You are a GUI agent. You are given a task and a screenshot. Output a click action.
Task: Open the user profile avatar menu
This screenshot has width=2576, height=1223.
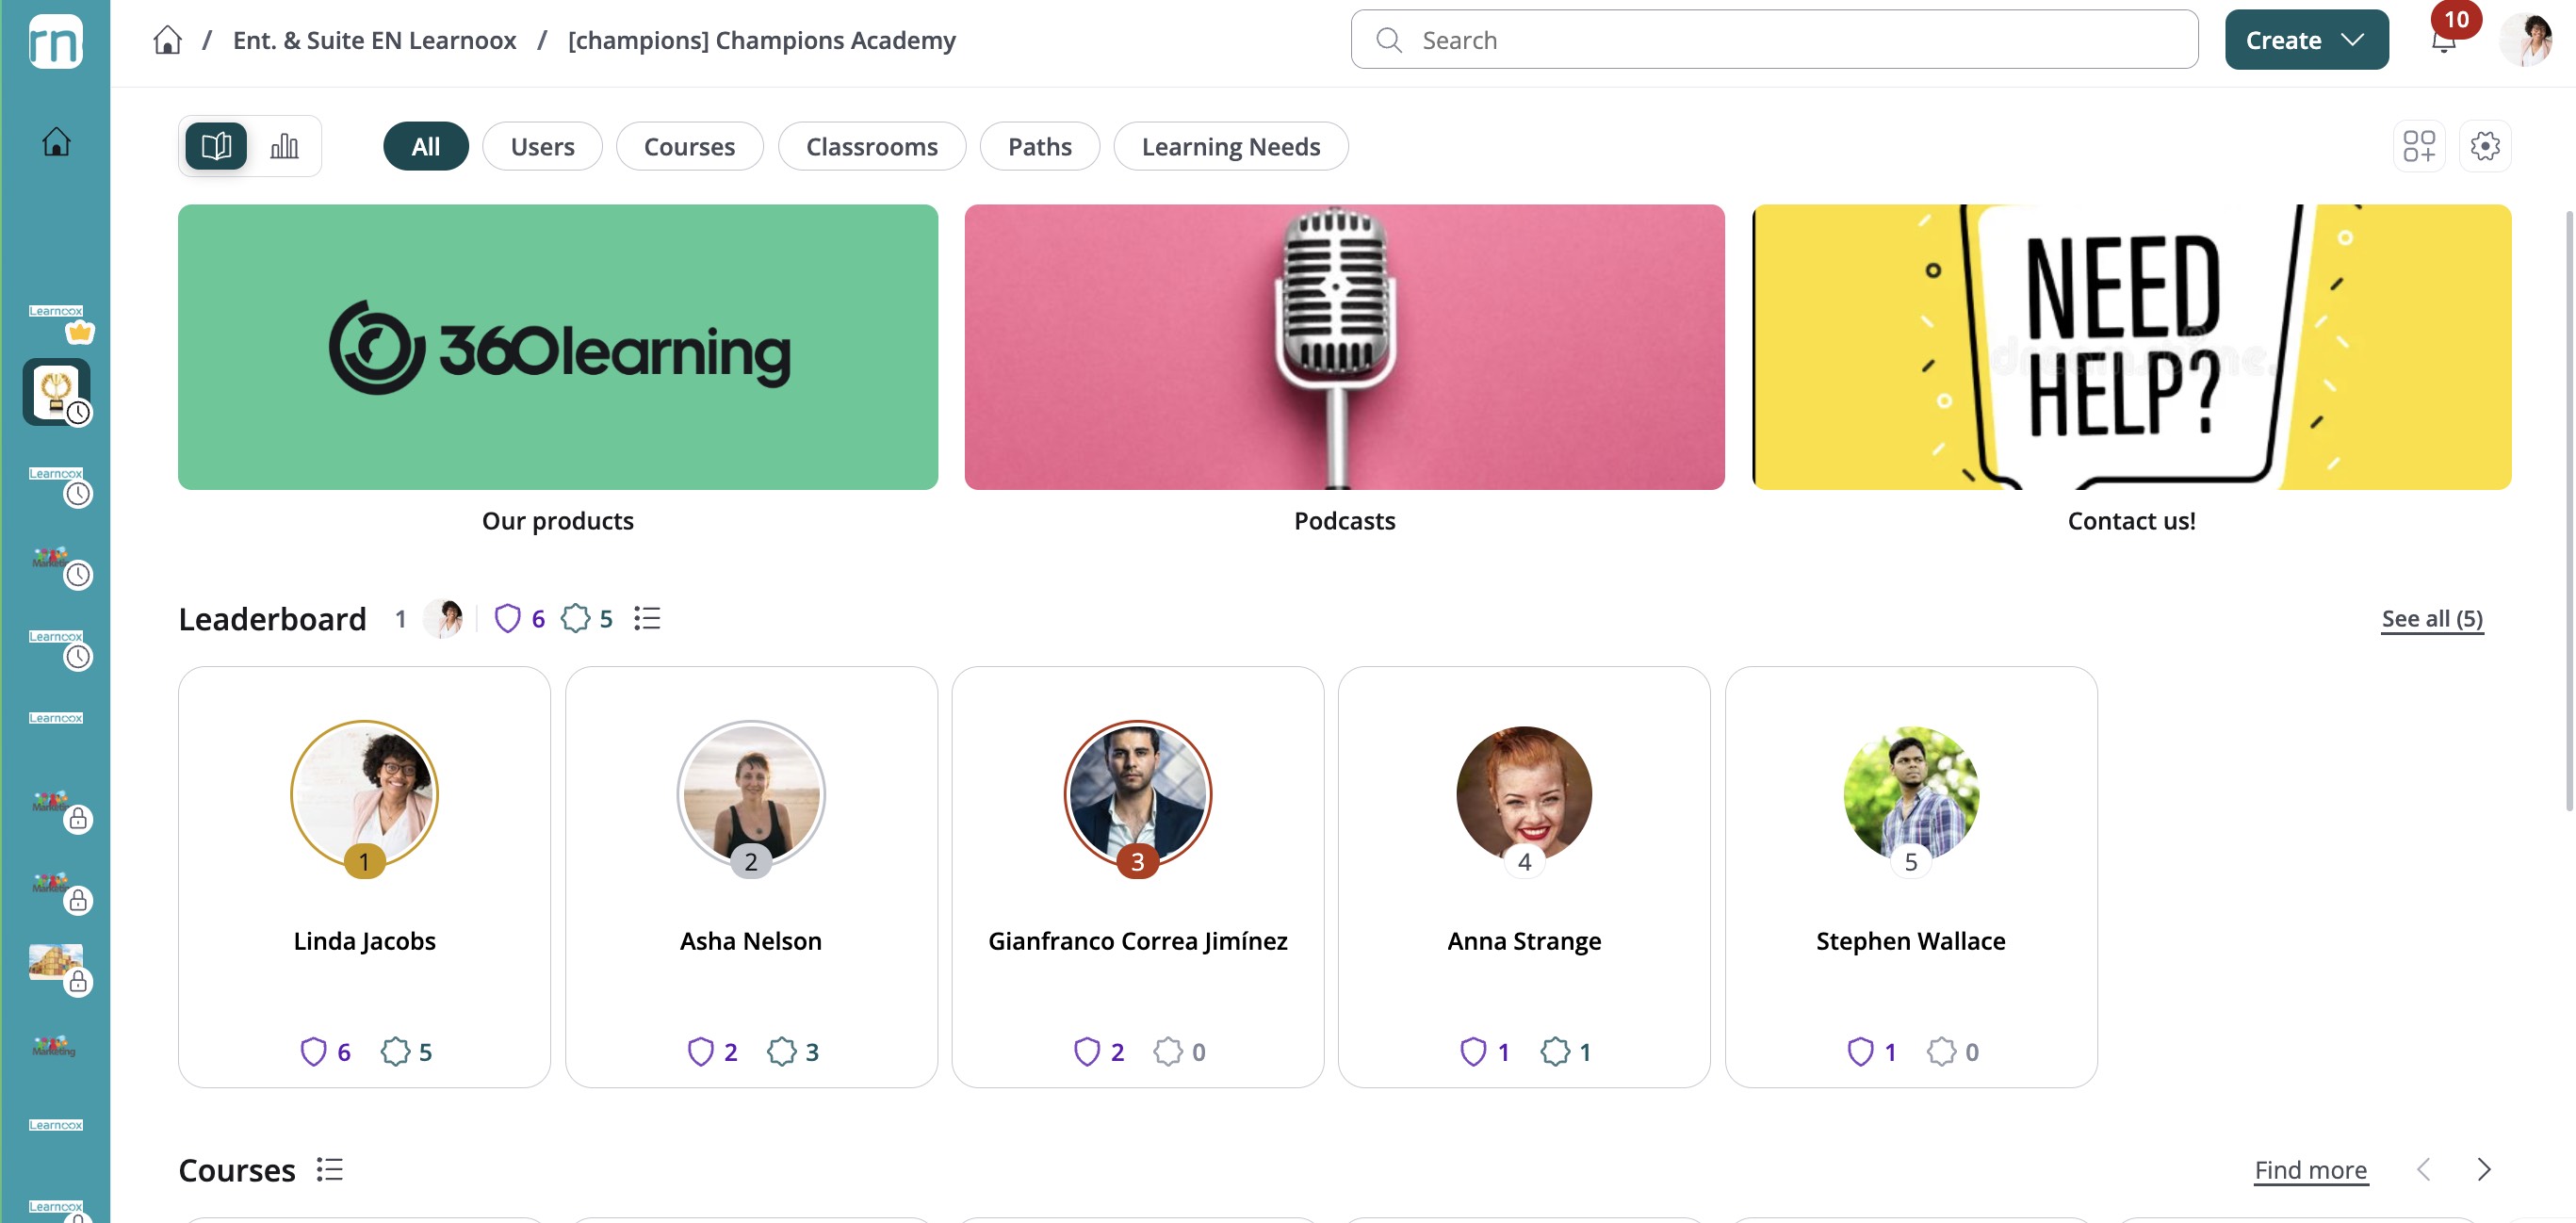coord(2526,40)
